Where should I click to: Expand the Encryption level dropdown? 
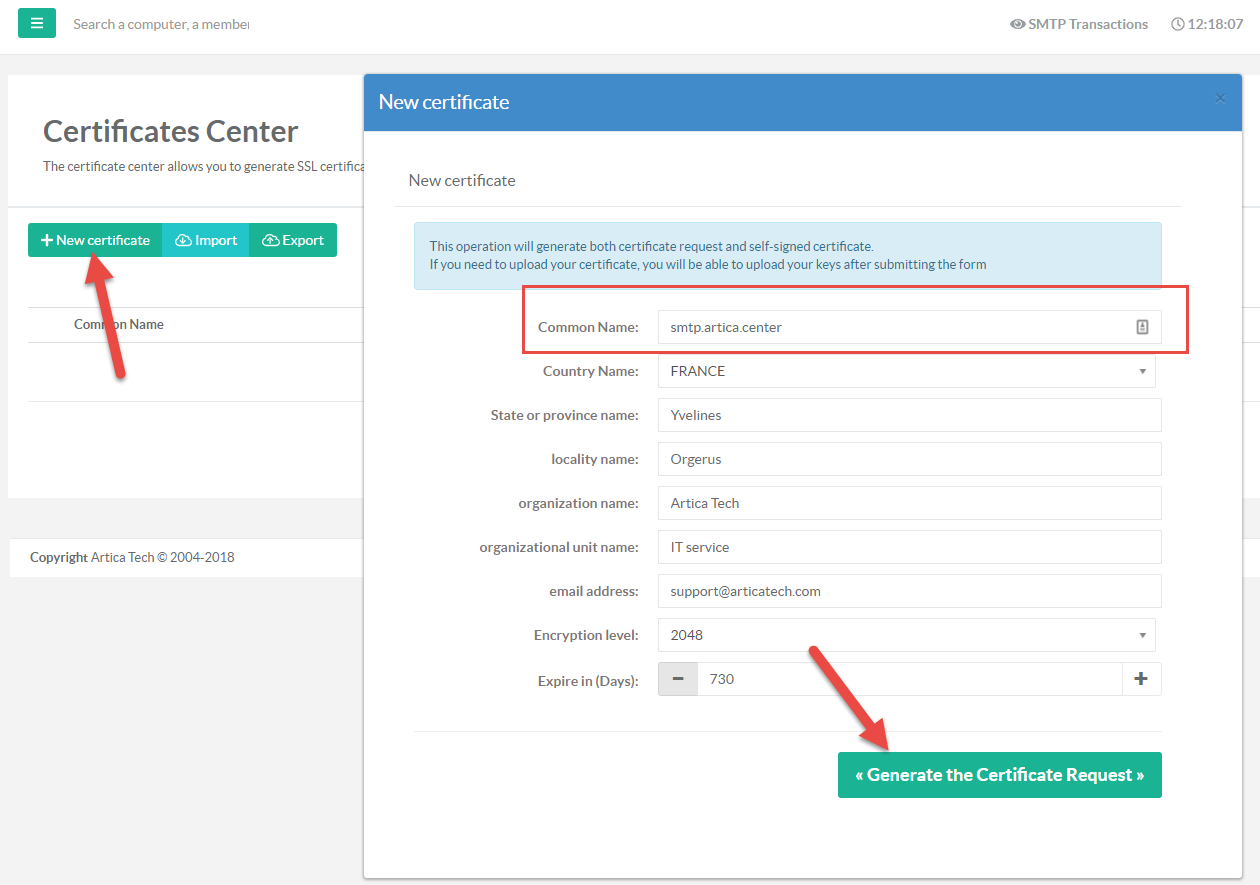(x=906, y=635)
